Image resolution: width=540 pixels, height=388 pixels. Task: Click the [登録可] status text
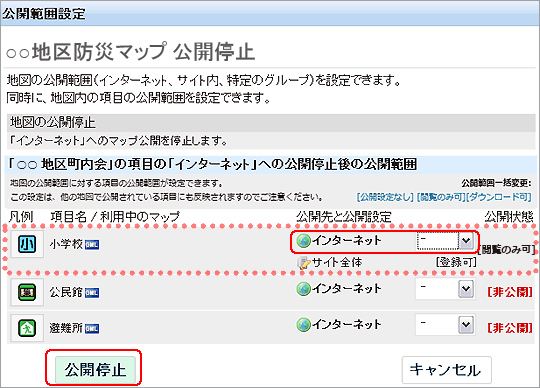(x=456, y=263)
